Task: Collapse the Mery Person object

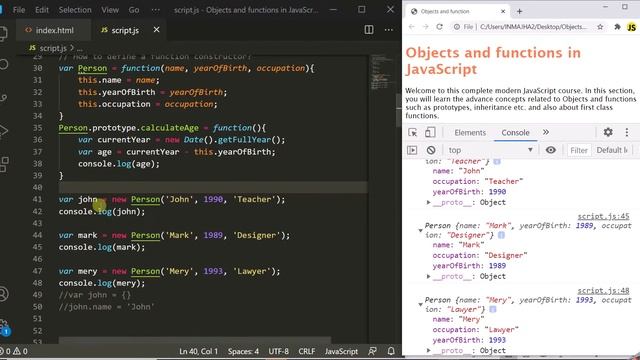Action: click(420, 304)
